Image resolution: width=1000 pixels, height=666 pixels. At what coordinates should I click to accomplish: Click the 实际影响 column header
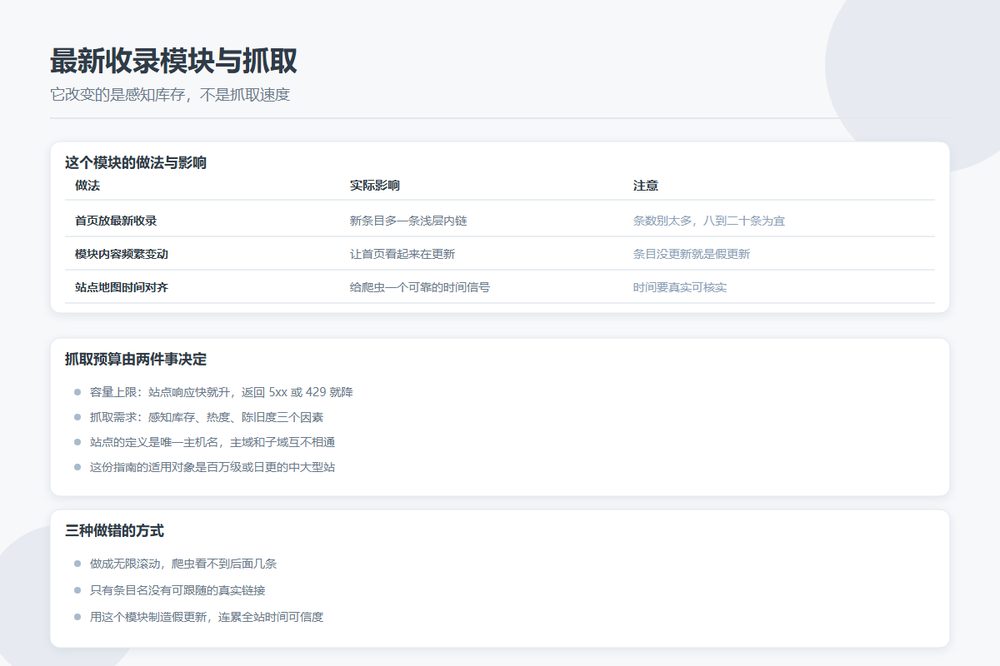pyautogui.click(x=374, y=186)
